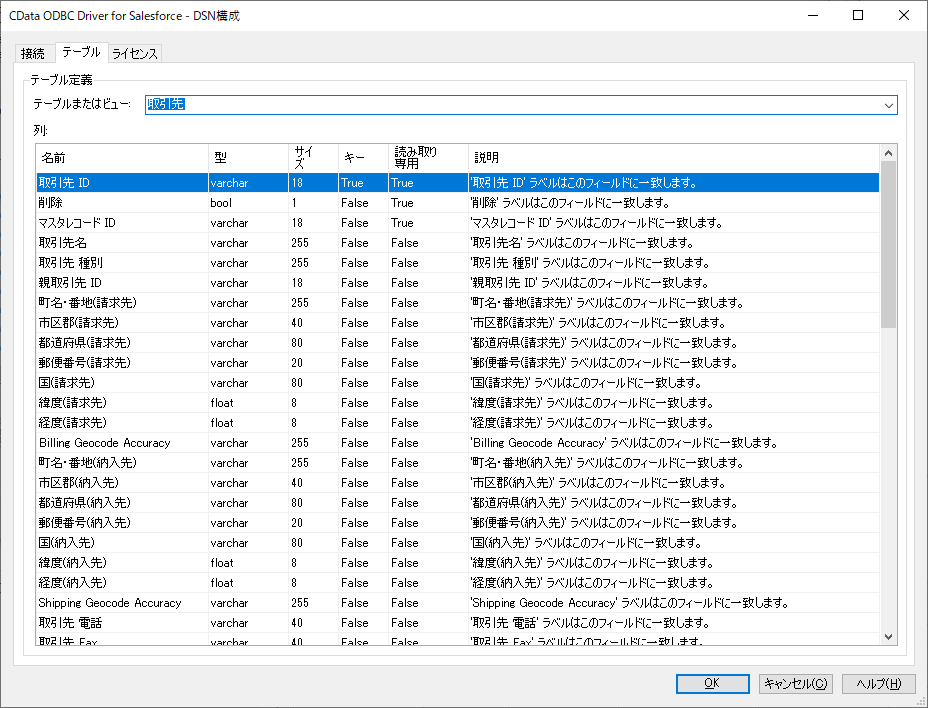Screen dimensions: 928x708
Task: Open help with the ヘルプ(H) button
Action: [878, 684]
